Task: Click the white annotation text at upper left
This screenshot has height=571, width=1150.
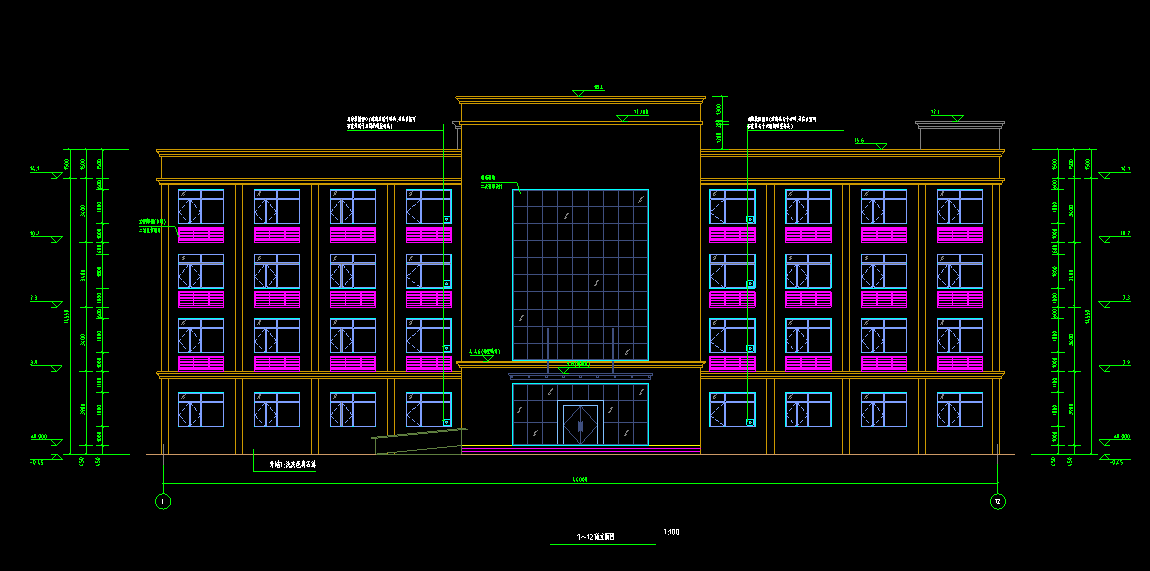Action: click(x=382, y=123)
